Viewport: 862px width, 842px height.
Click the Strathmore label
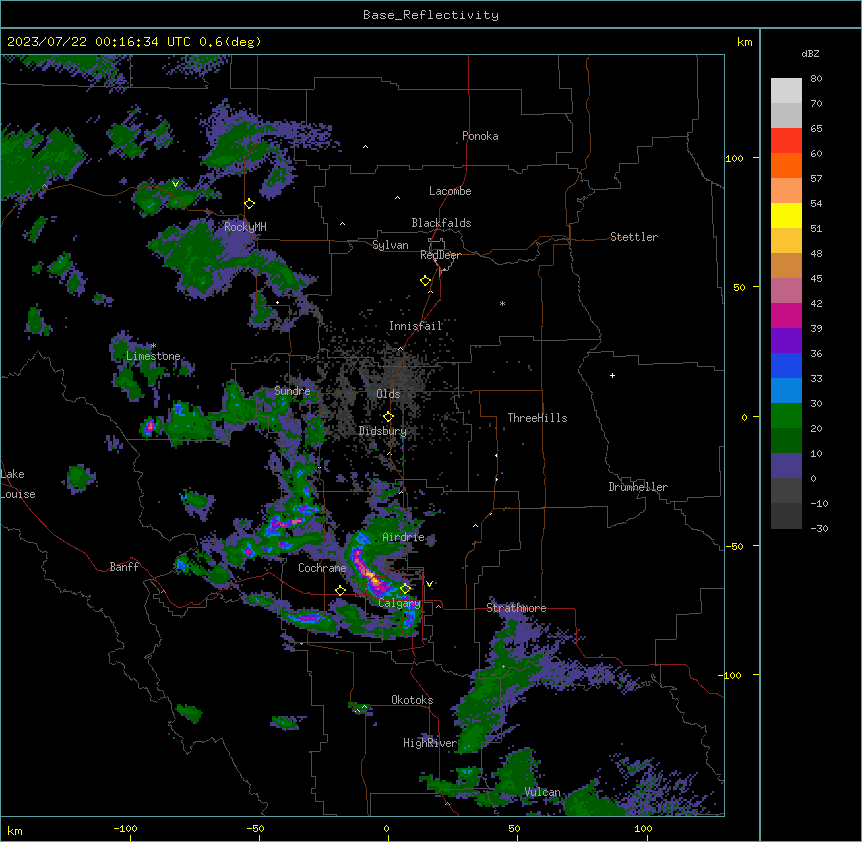(x=516, y=608)
